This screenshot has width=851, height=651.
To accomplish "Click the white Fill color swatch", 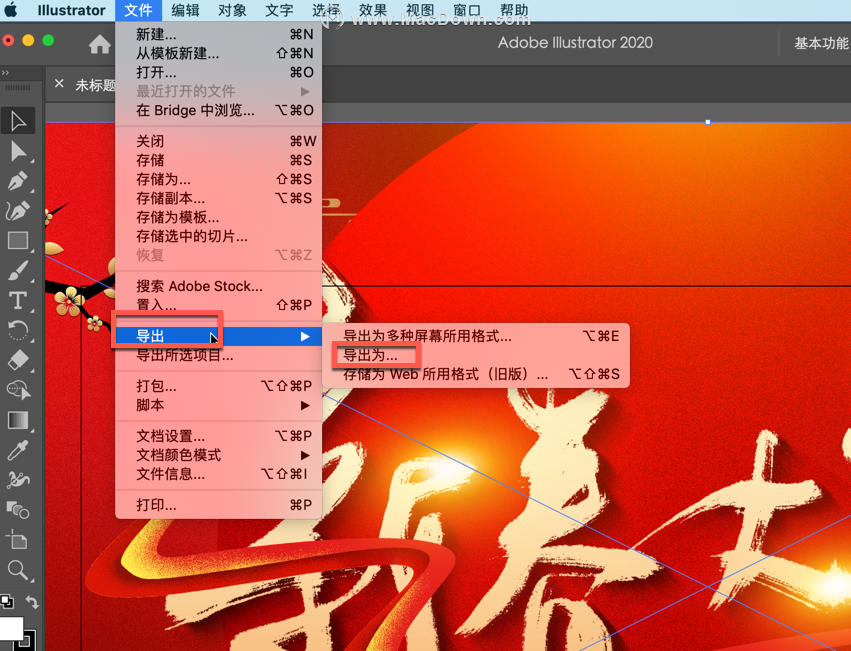I will click(11, 629).
